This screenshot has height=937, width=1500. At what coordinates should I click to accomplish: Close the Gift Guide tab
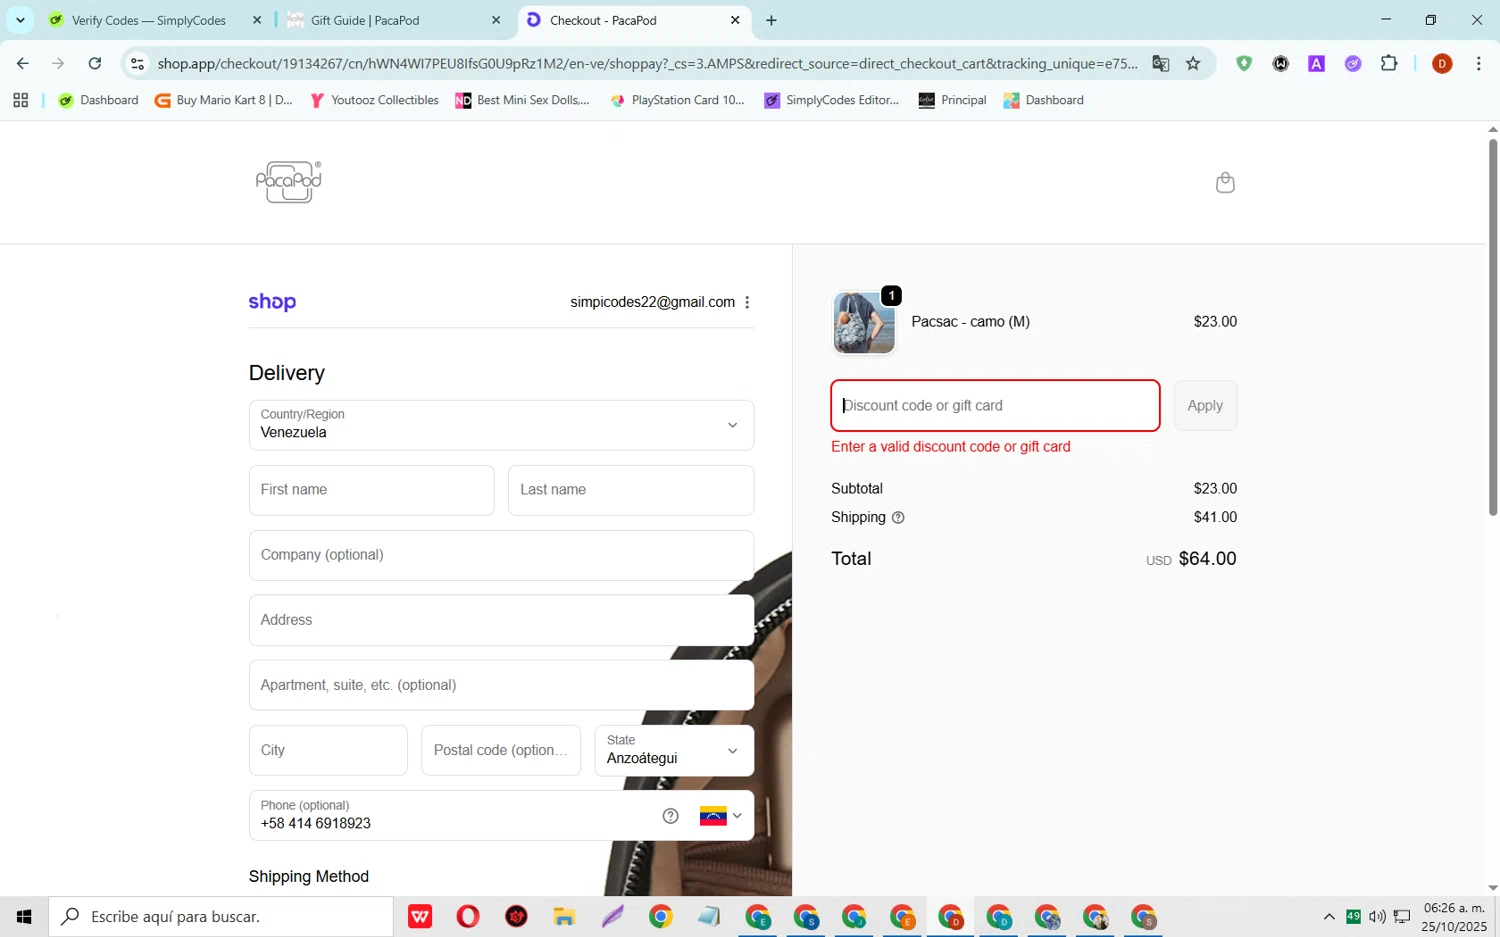point(496,20)
